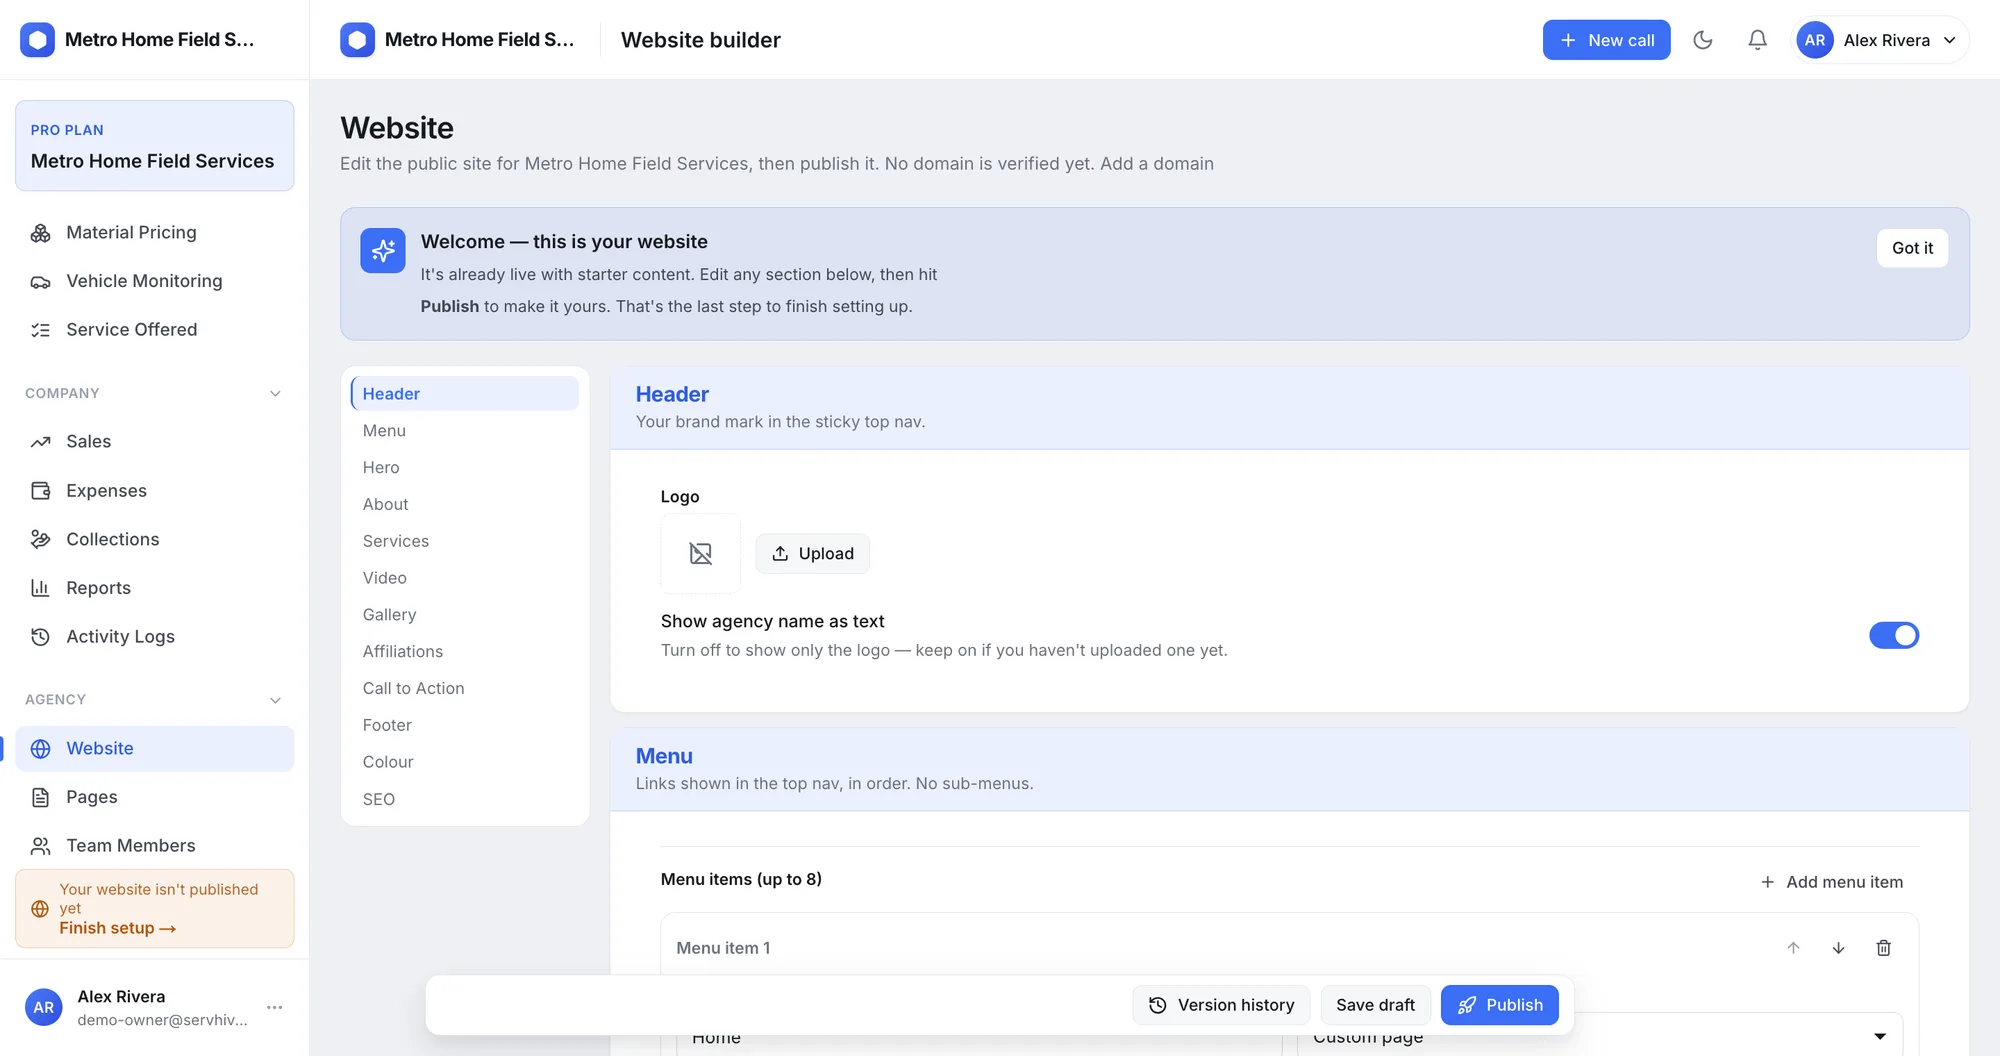Click Add menu item
2000x1056 pixels.
[1832, 882]
